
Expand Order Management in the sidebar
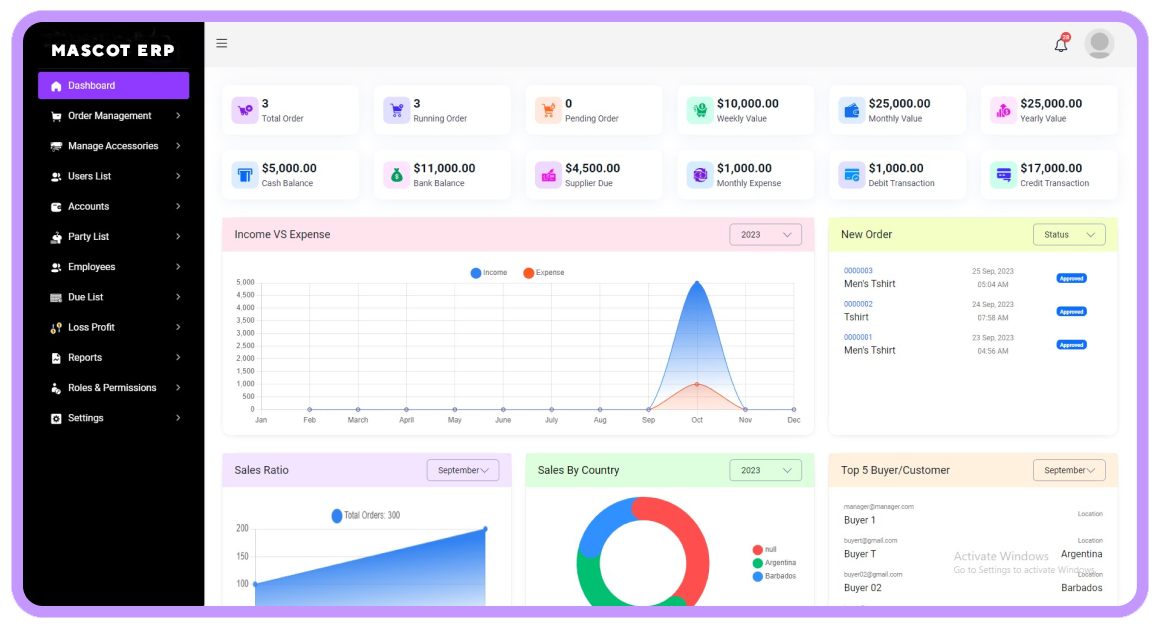(x=113, y=116)
